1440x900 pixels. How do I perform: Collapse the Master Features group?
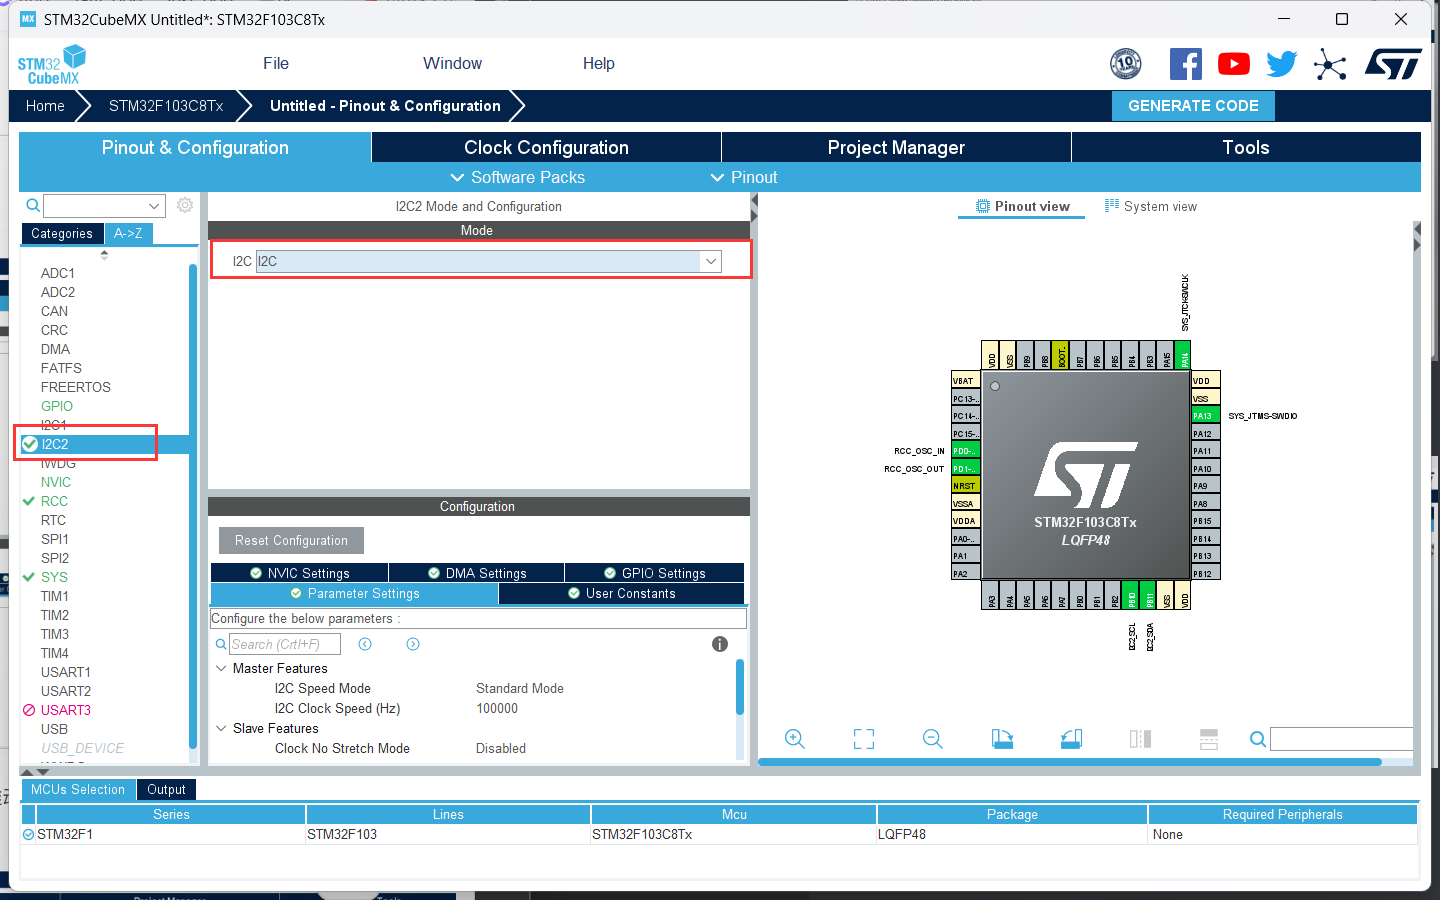[x=221, y=668]
